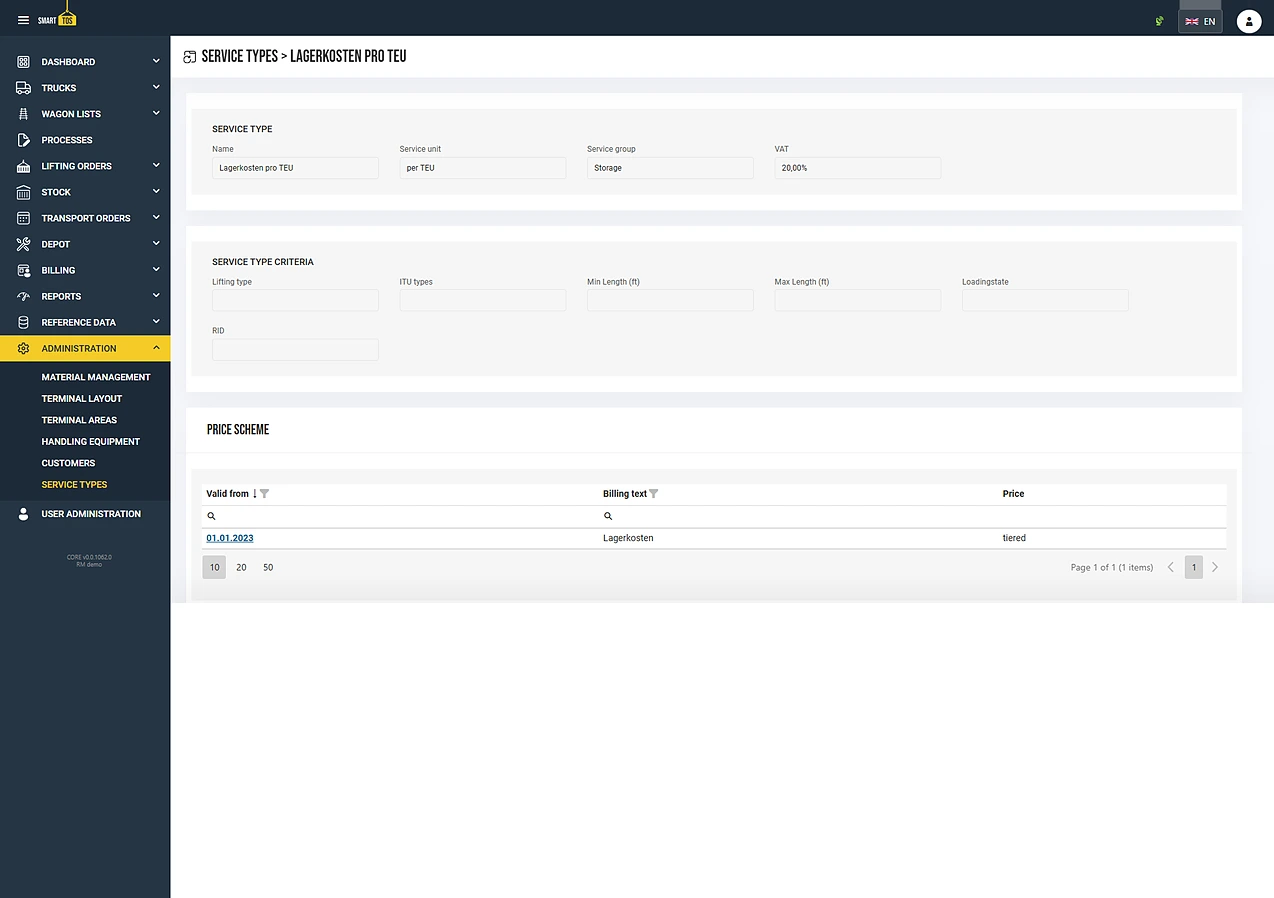Click the Max Length (ft) field
The width and height of the screenshot is (1274, 898).
(x=858, y=300)
